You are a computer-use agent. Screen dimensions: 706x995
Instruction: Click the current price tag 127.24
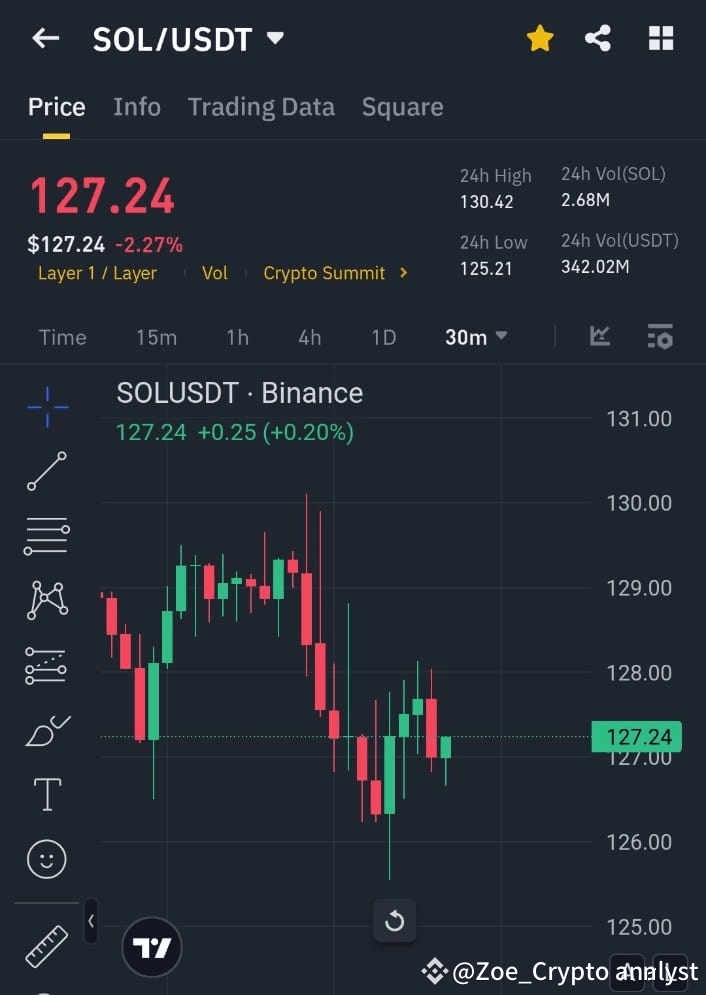pos(637,737)
